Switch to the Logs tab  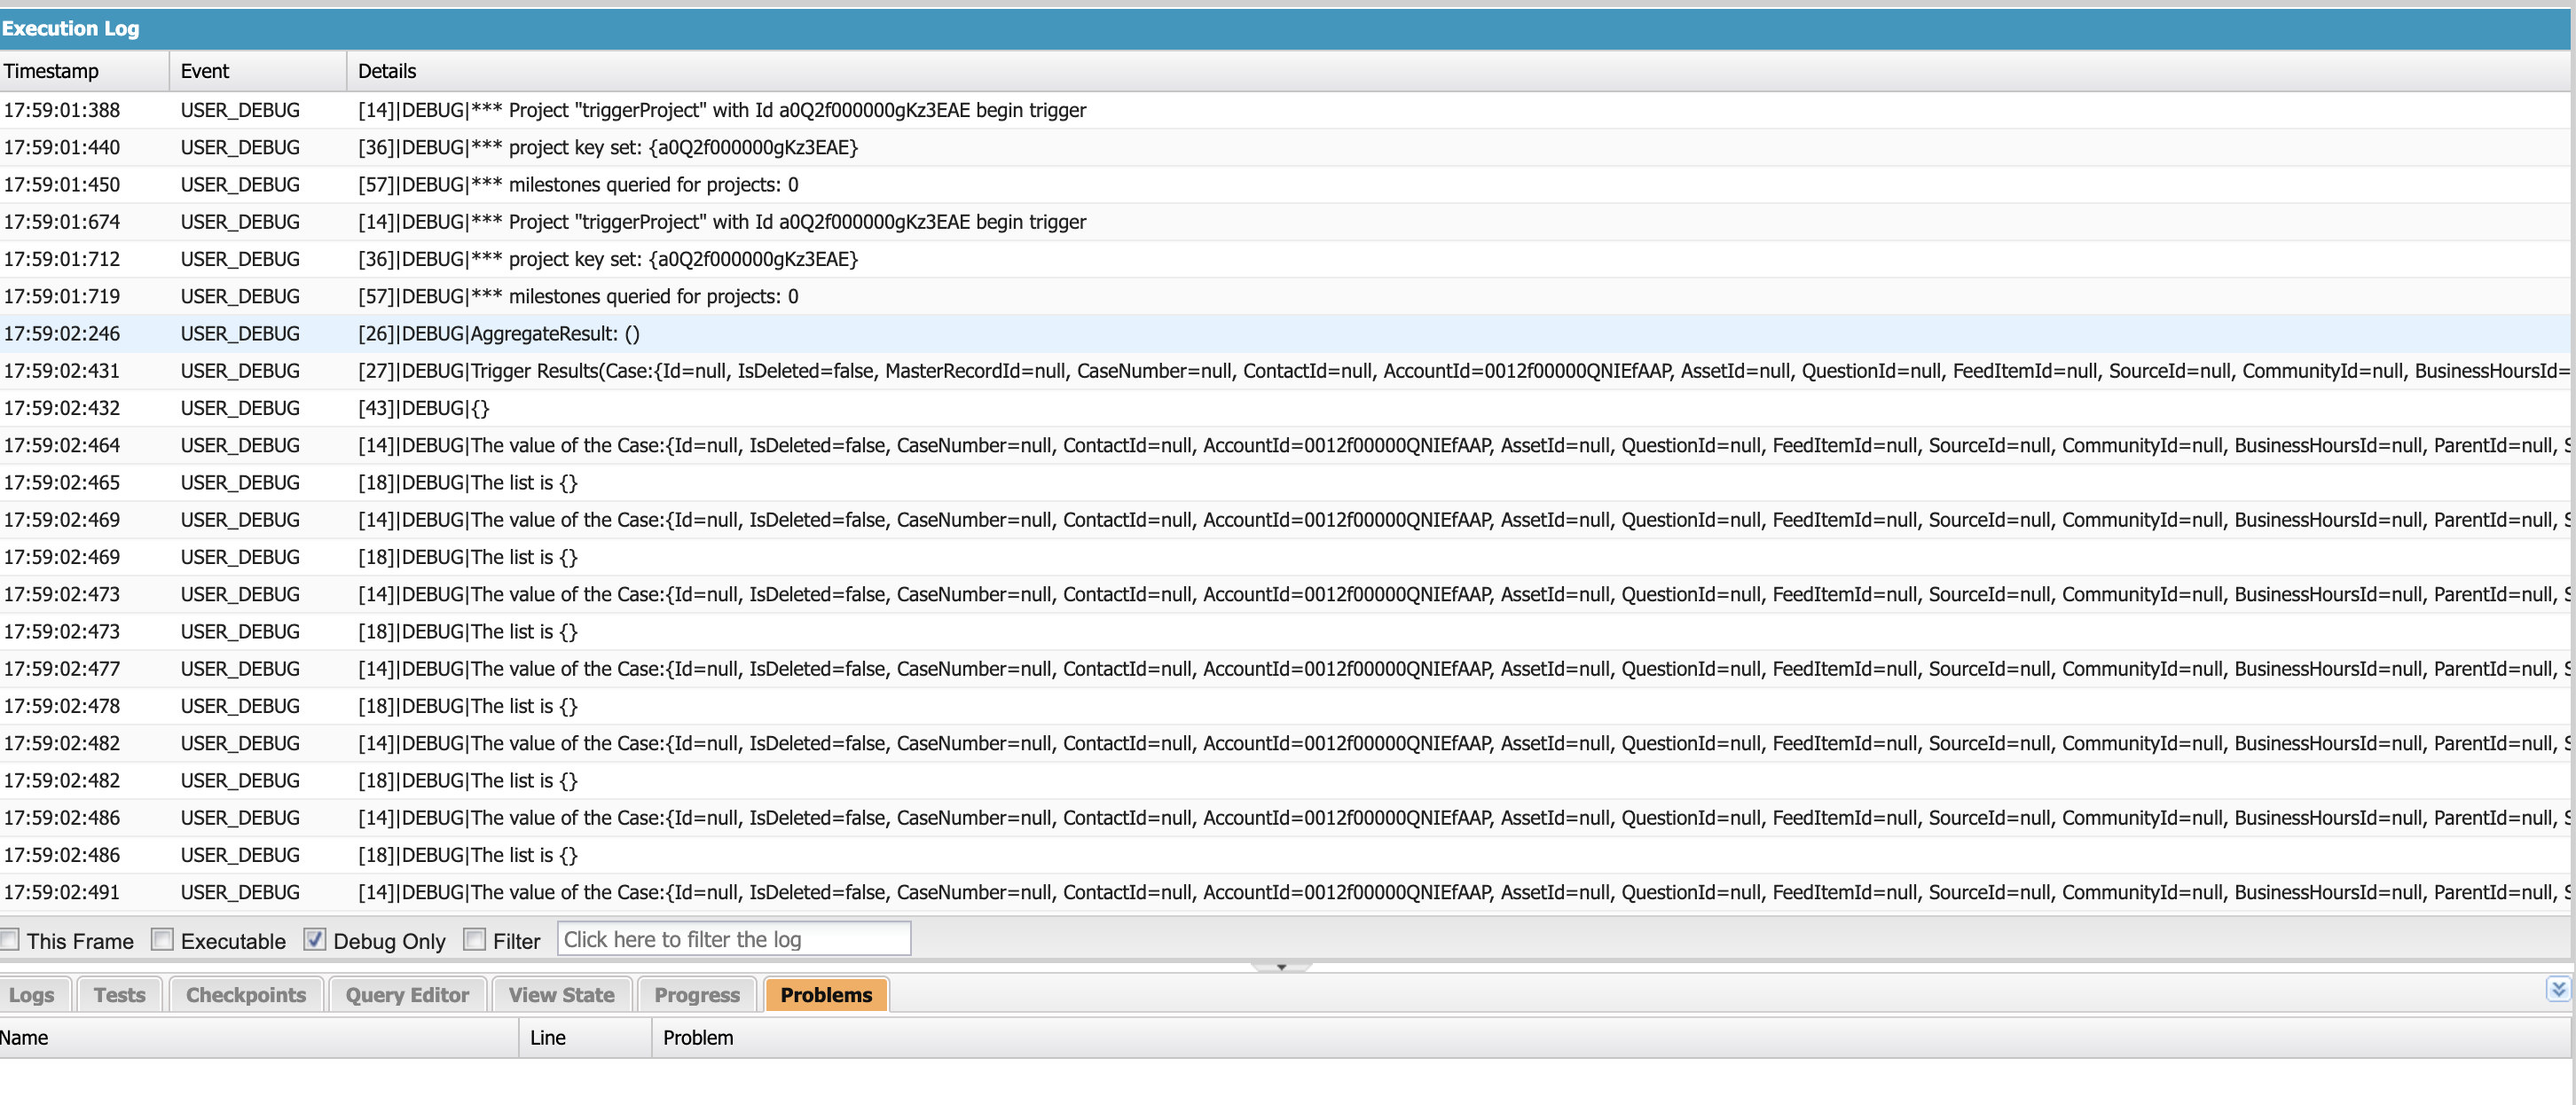32,995
